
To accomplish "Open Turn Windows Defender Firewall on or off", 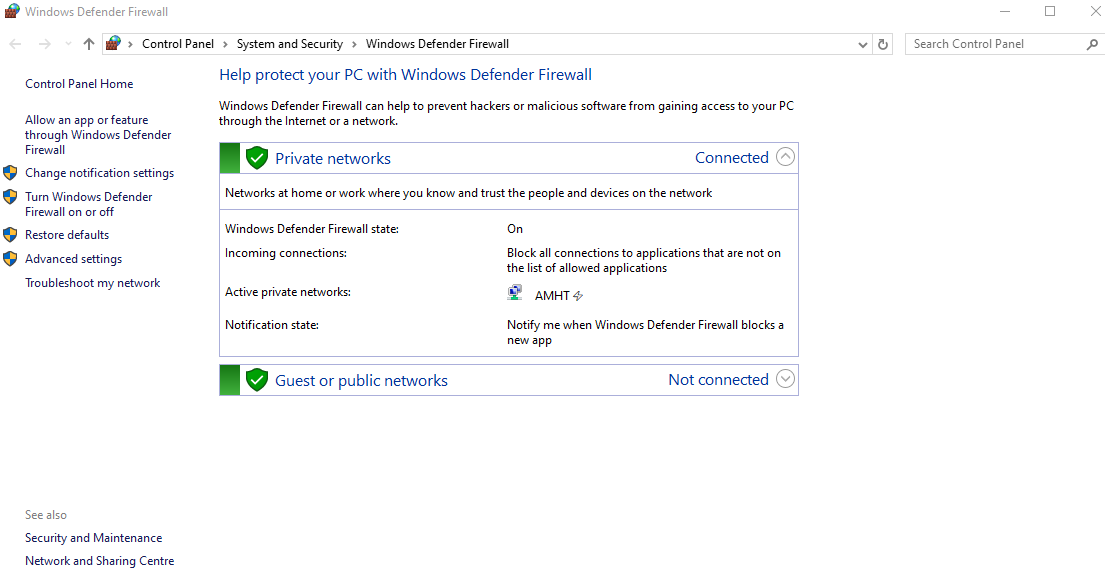I will point(88,204).
